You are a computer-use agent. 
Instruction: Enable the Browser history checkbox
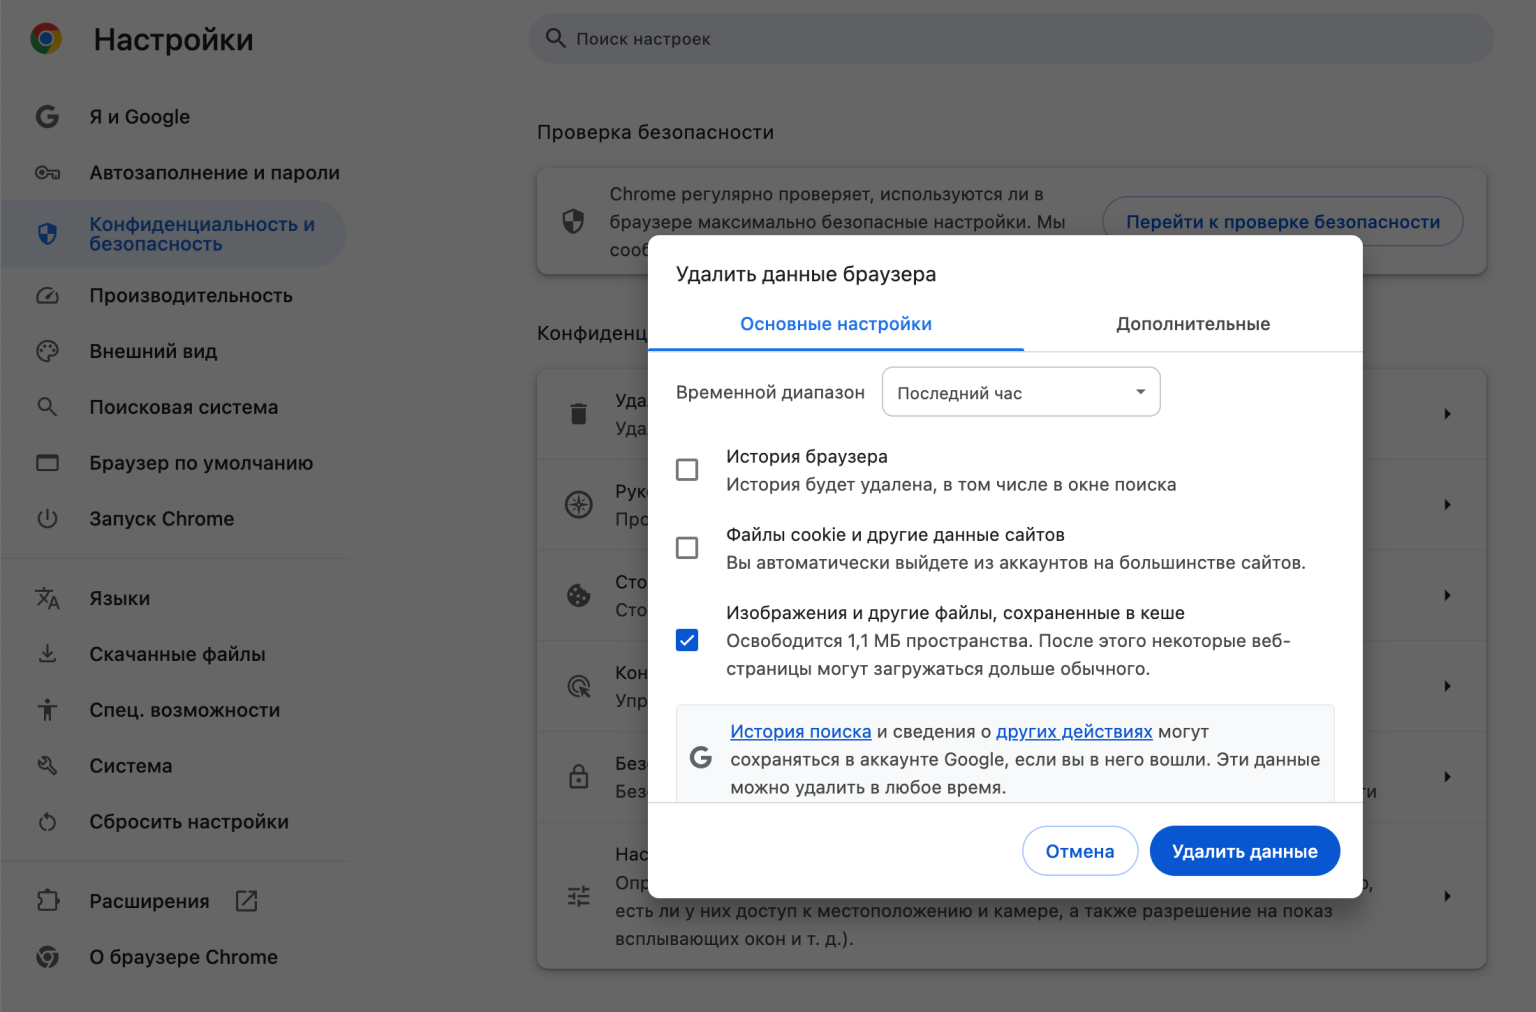point(687,470)
